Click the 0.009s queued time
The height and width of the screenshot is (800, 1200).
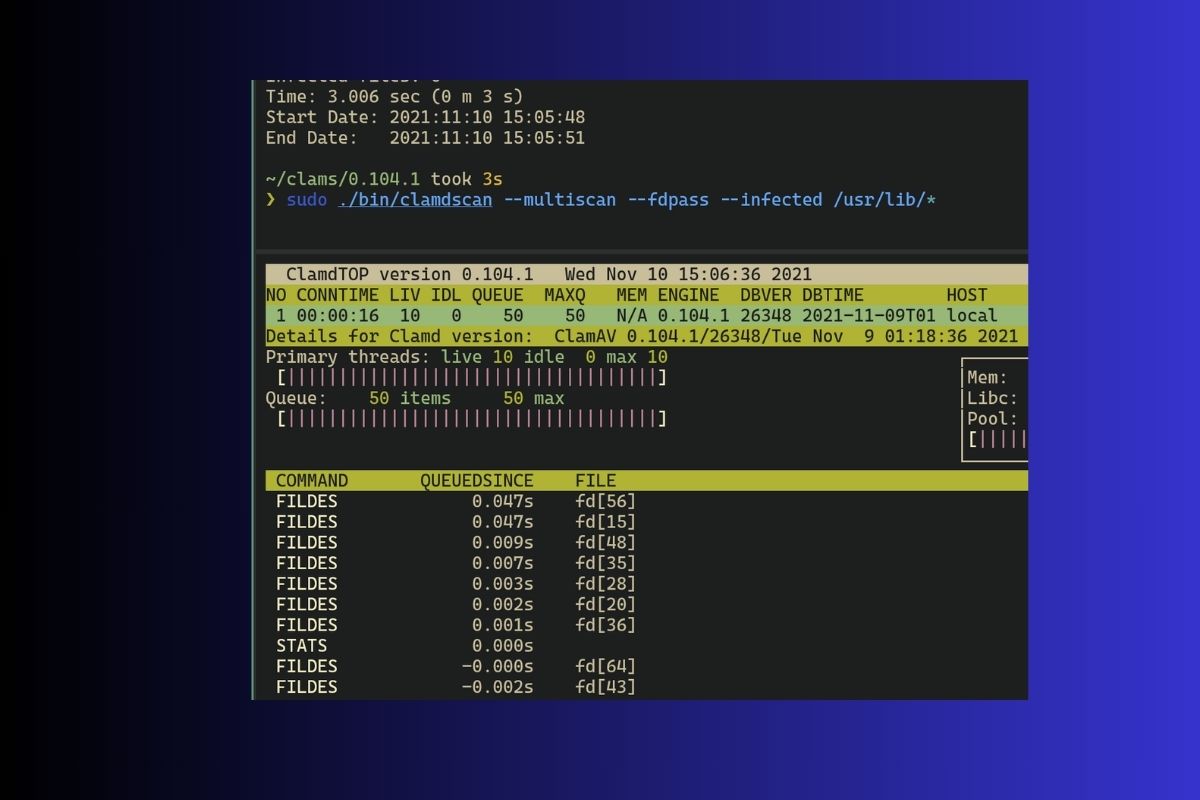503,543
